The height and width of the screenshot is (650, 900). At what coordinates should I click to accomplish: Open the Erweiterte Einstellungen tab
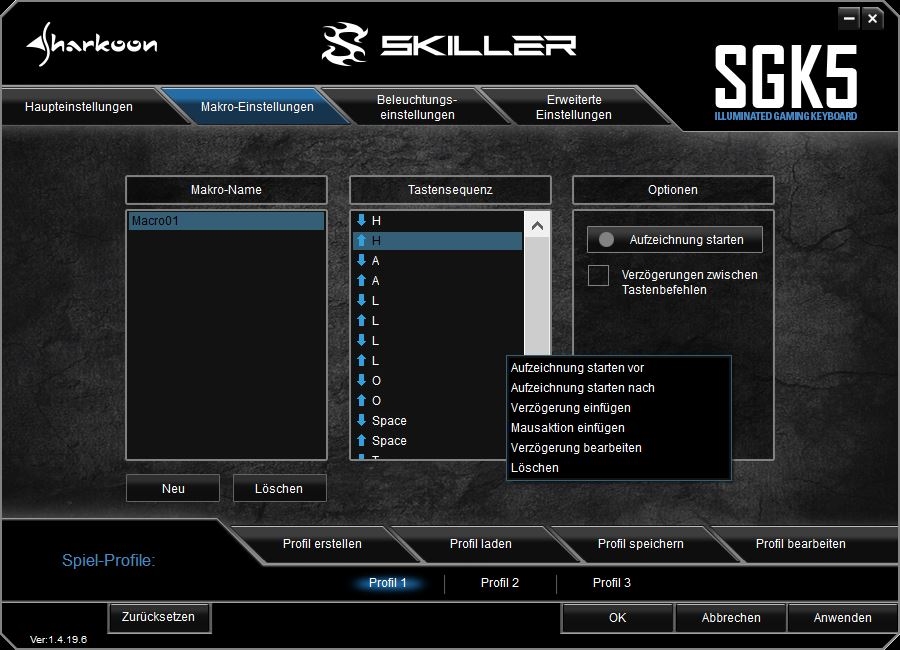[574, 107]
